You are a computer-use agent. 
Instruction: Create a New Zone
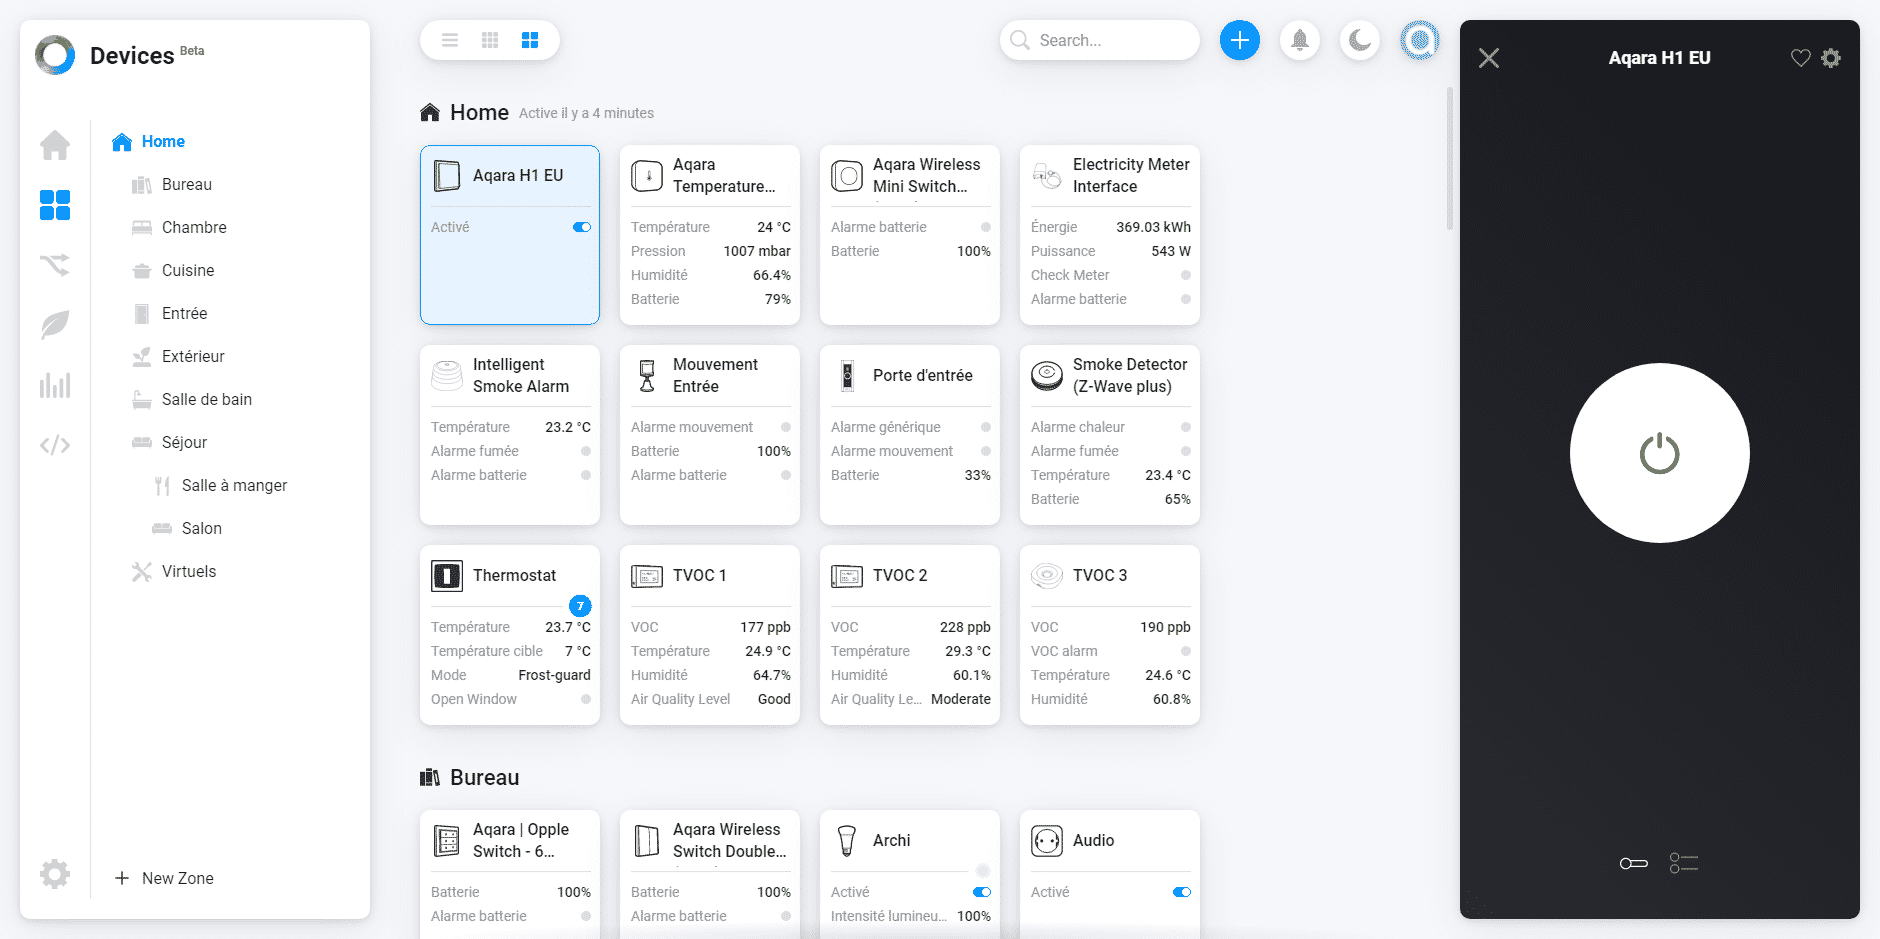coord(164,878)
